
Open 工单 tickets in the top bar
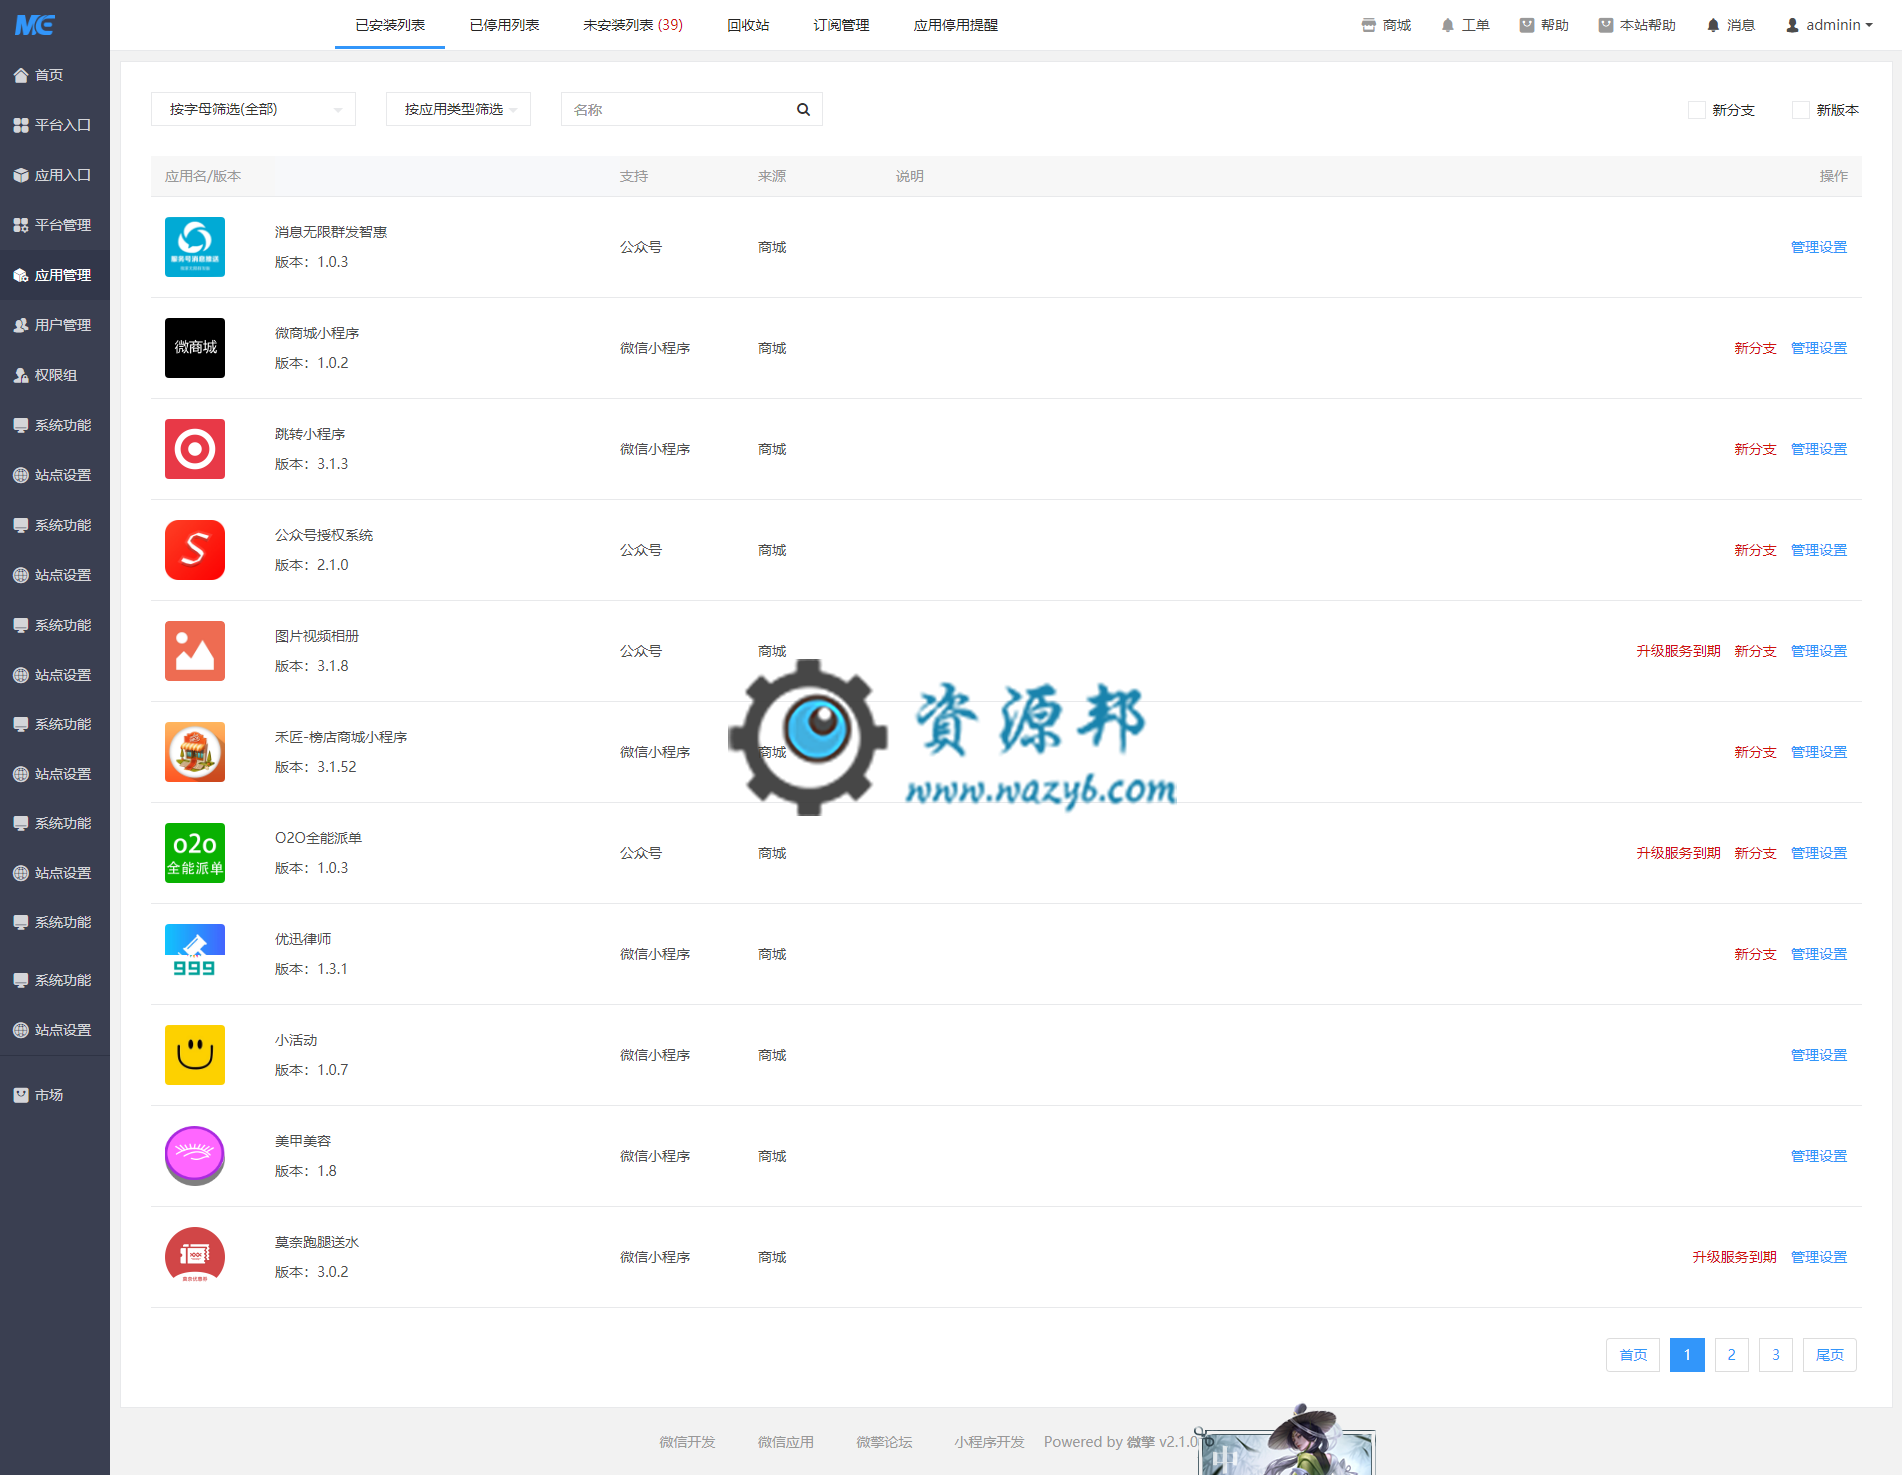pos(1465,25)
